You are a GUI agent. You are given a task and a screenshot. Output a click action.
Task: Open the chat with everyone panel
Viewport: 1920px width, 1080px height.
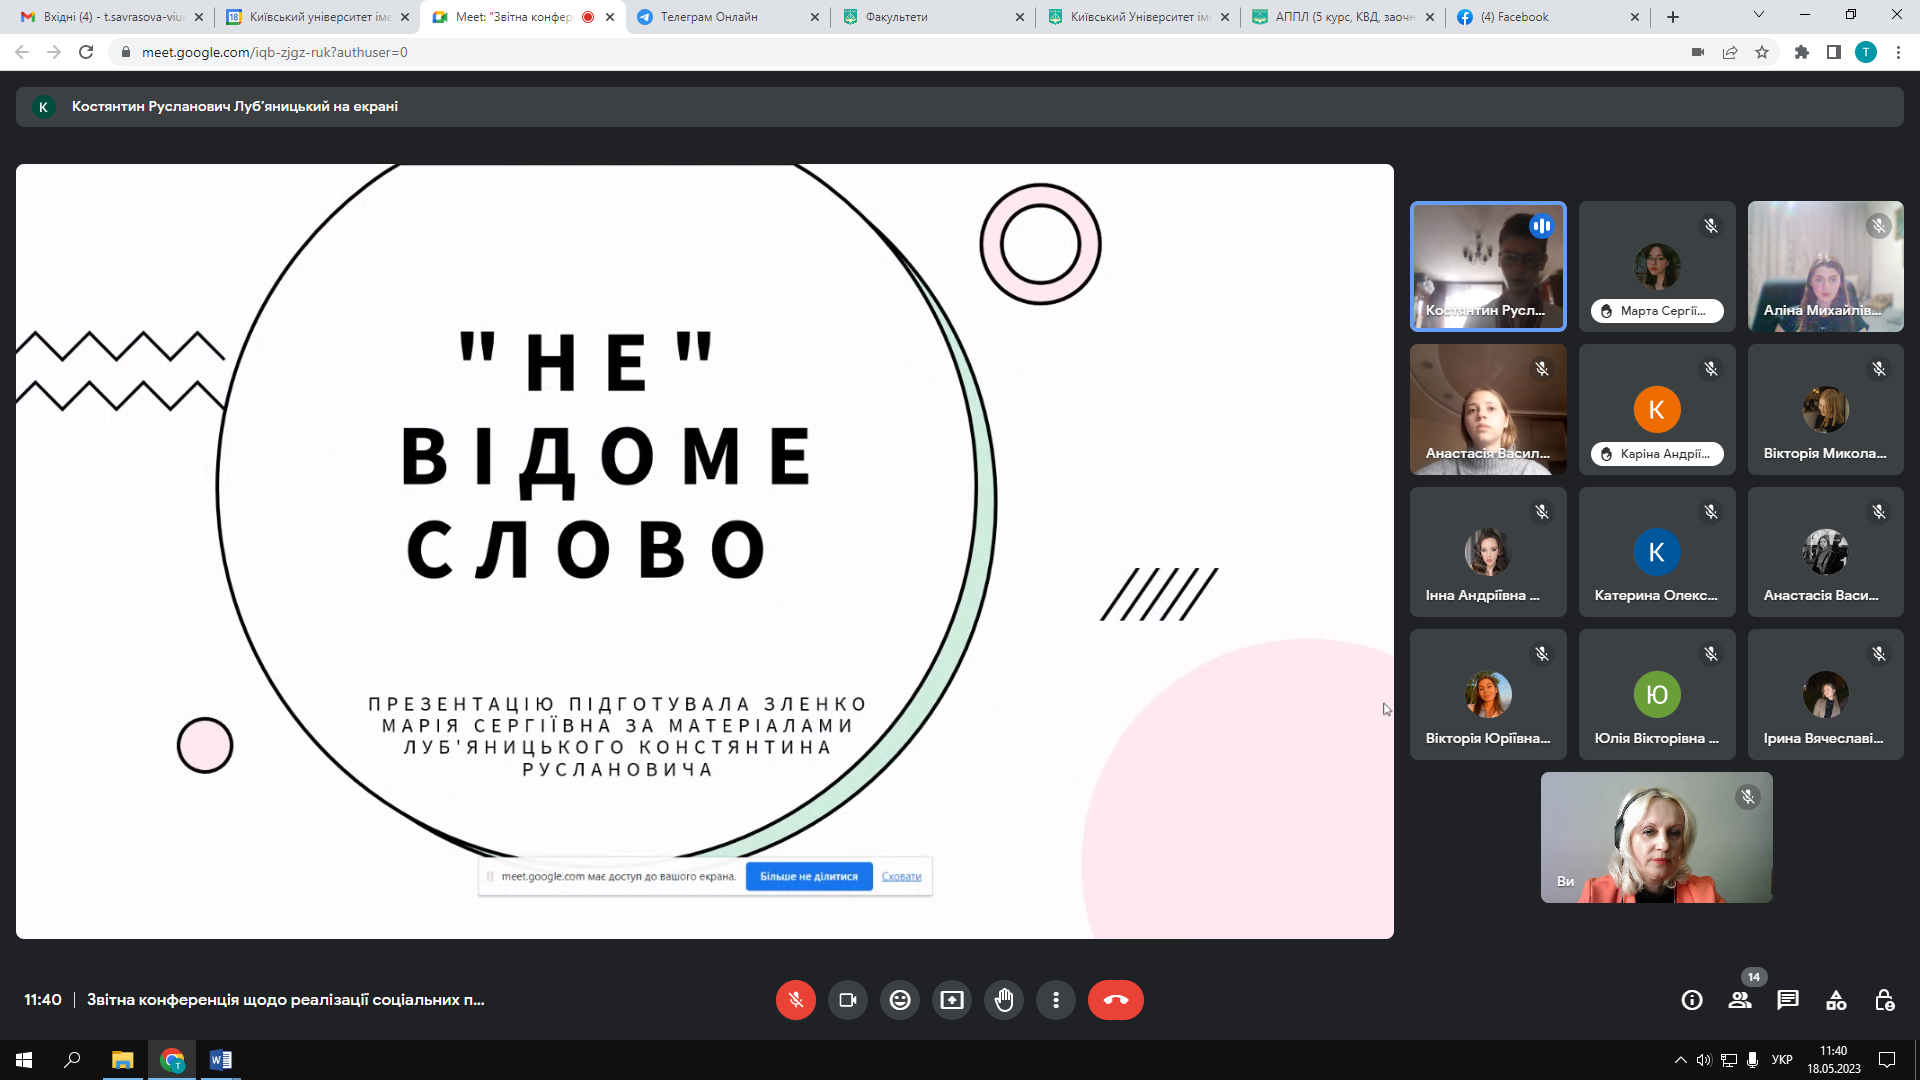point(1788,1000)
